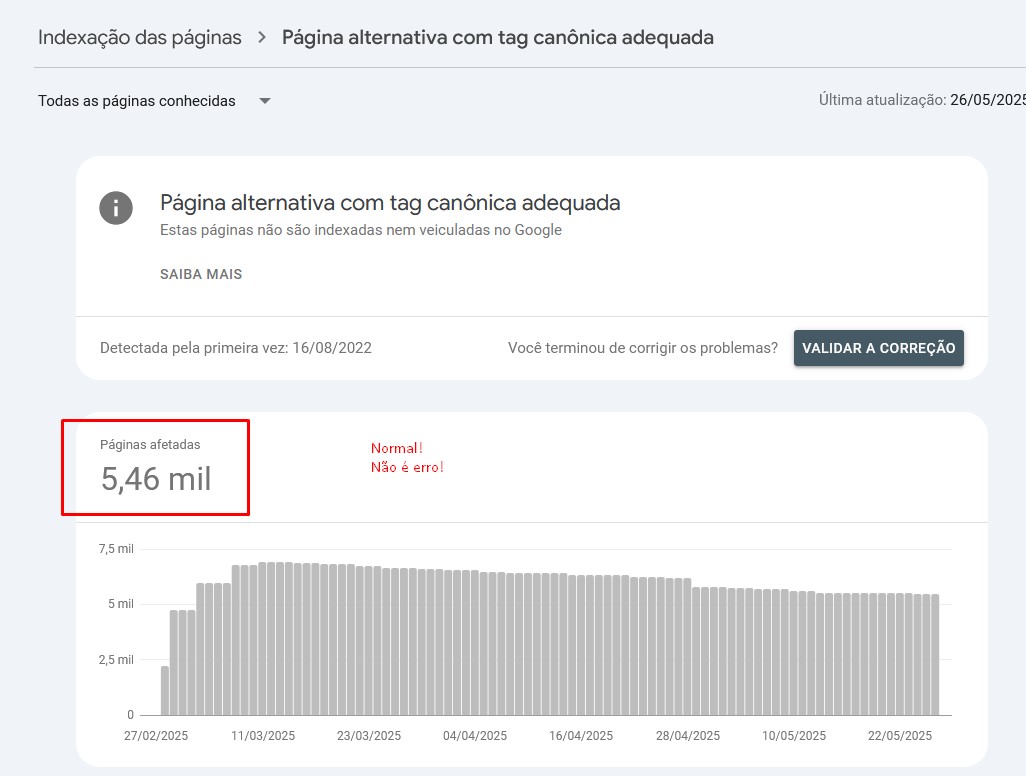Viewport: 1026px width, 776px height.
Task: Click the breadcrumb chevron separator icon
Action: pyautogui.click(x=262, y=37)
